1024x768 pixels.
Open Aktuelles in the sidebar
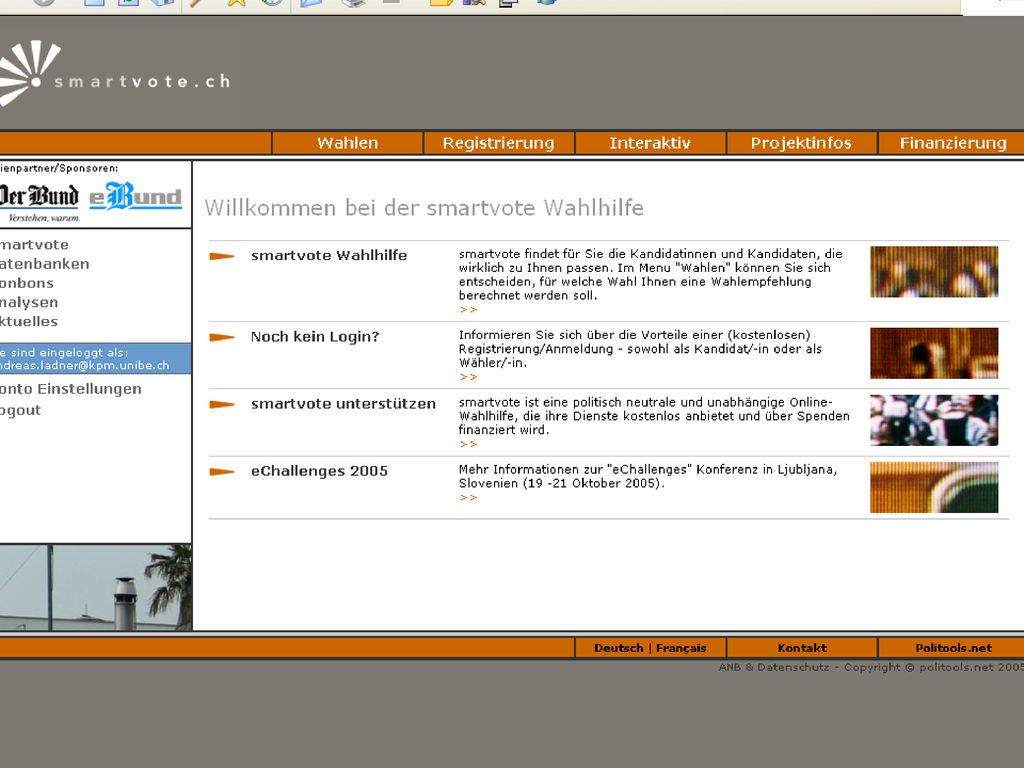[29, 321]
